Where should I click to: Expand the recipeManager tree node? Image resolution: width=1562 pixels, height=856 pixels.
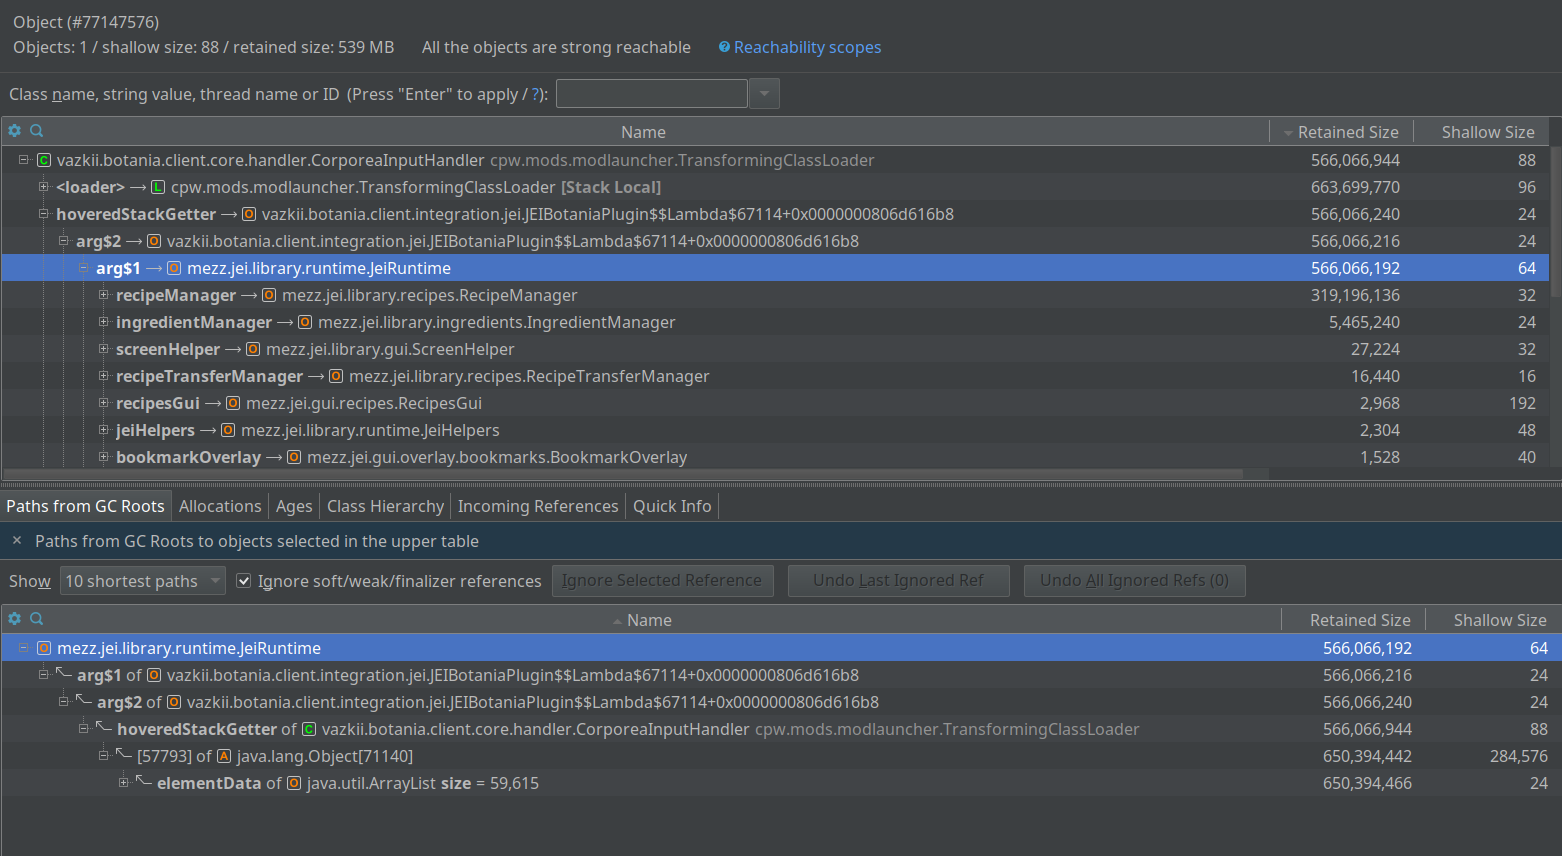pyautogui.click(x=104, y=294)
